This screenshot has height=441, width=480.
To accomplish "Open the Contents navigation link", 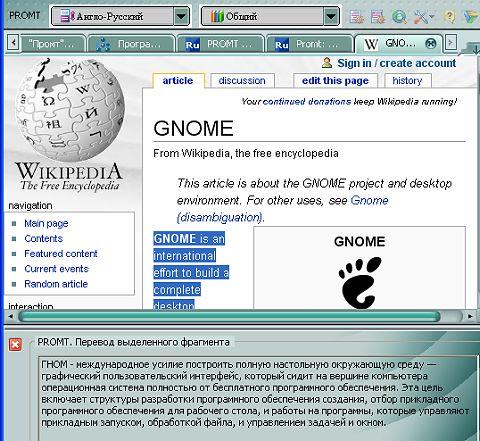I will point(43,238).
